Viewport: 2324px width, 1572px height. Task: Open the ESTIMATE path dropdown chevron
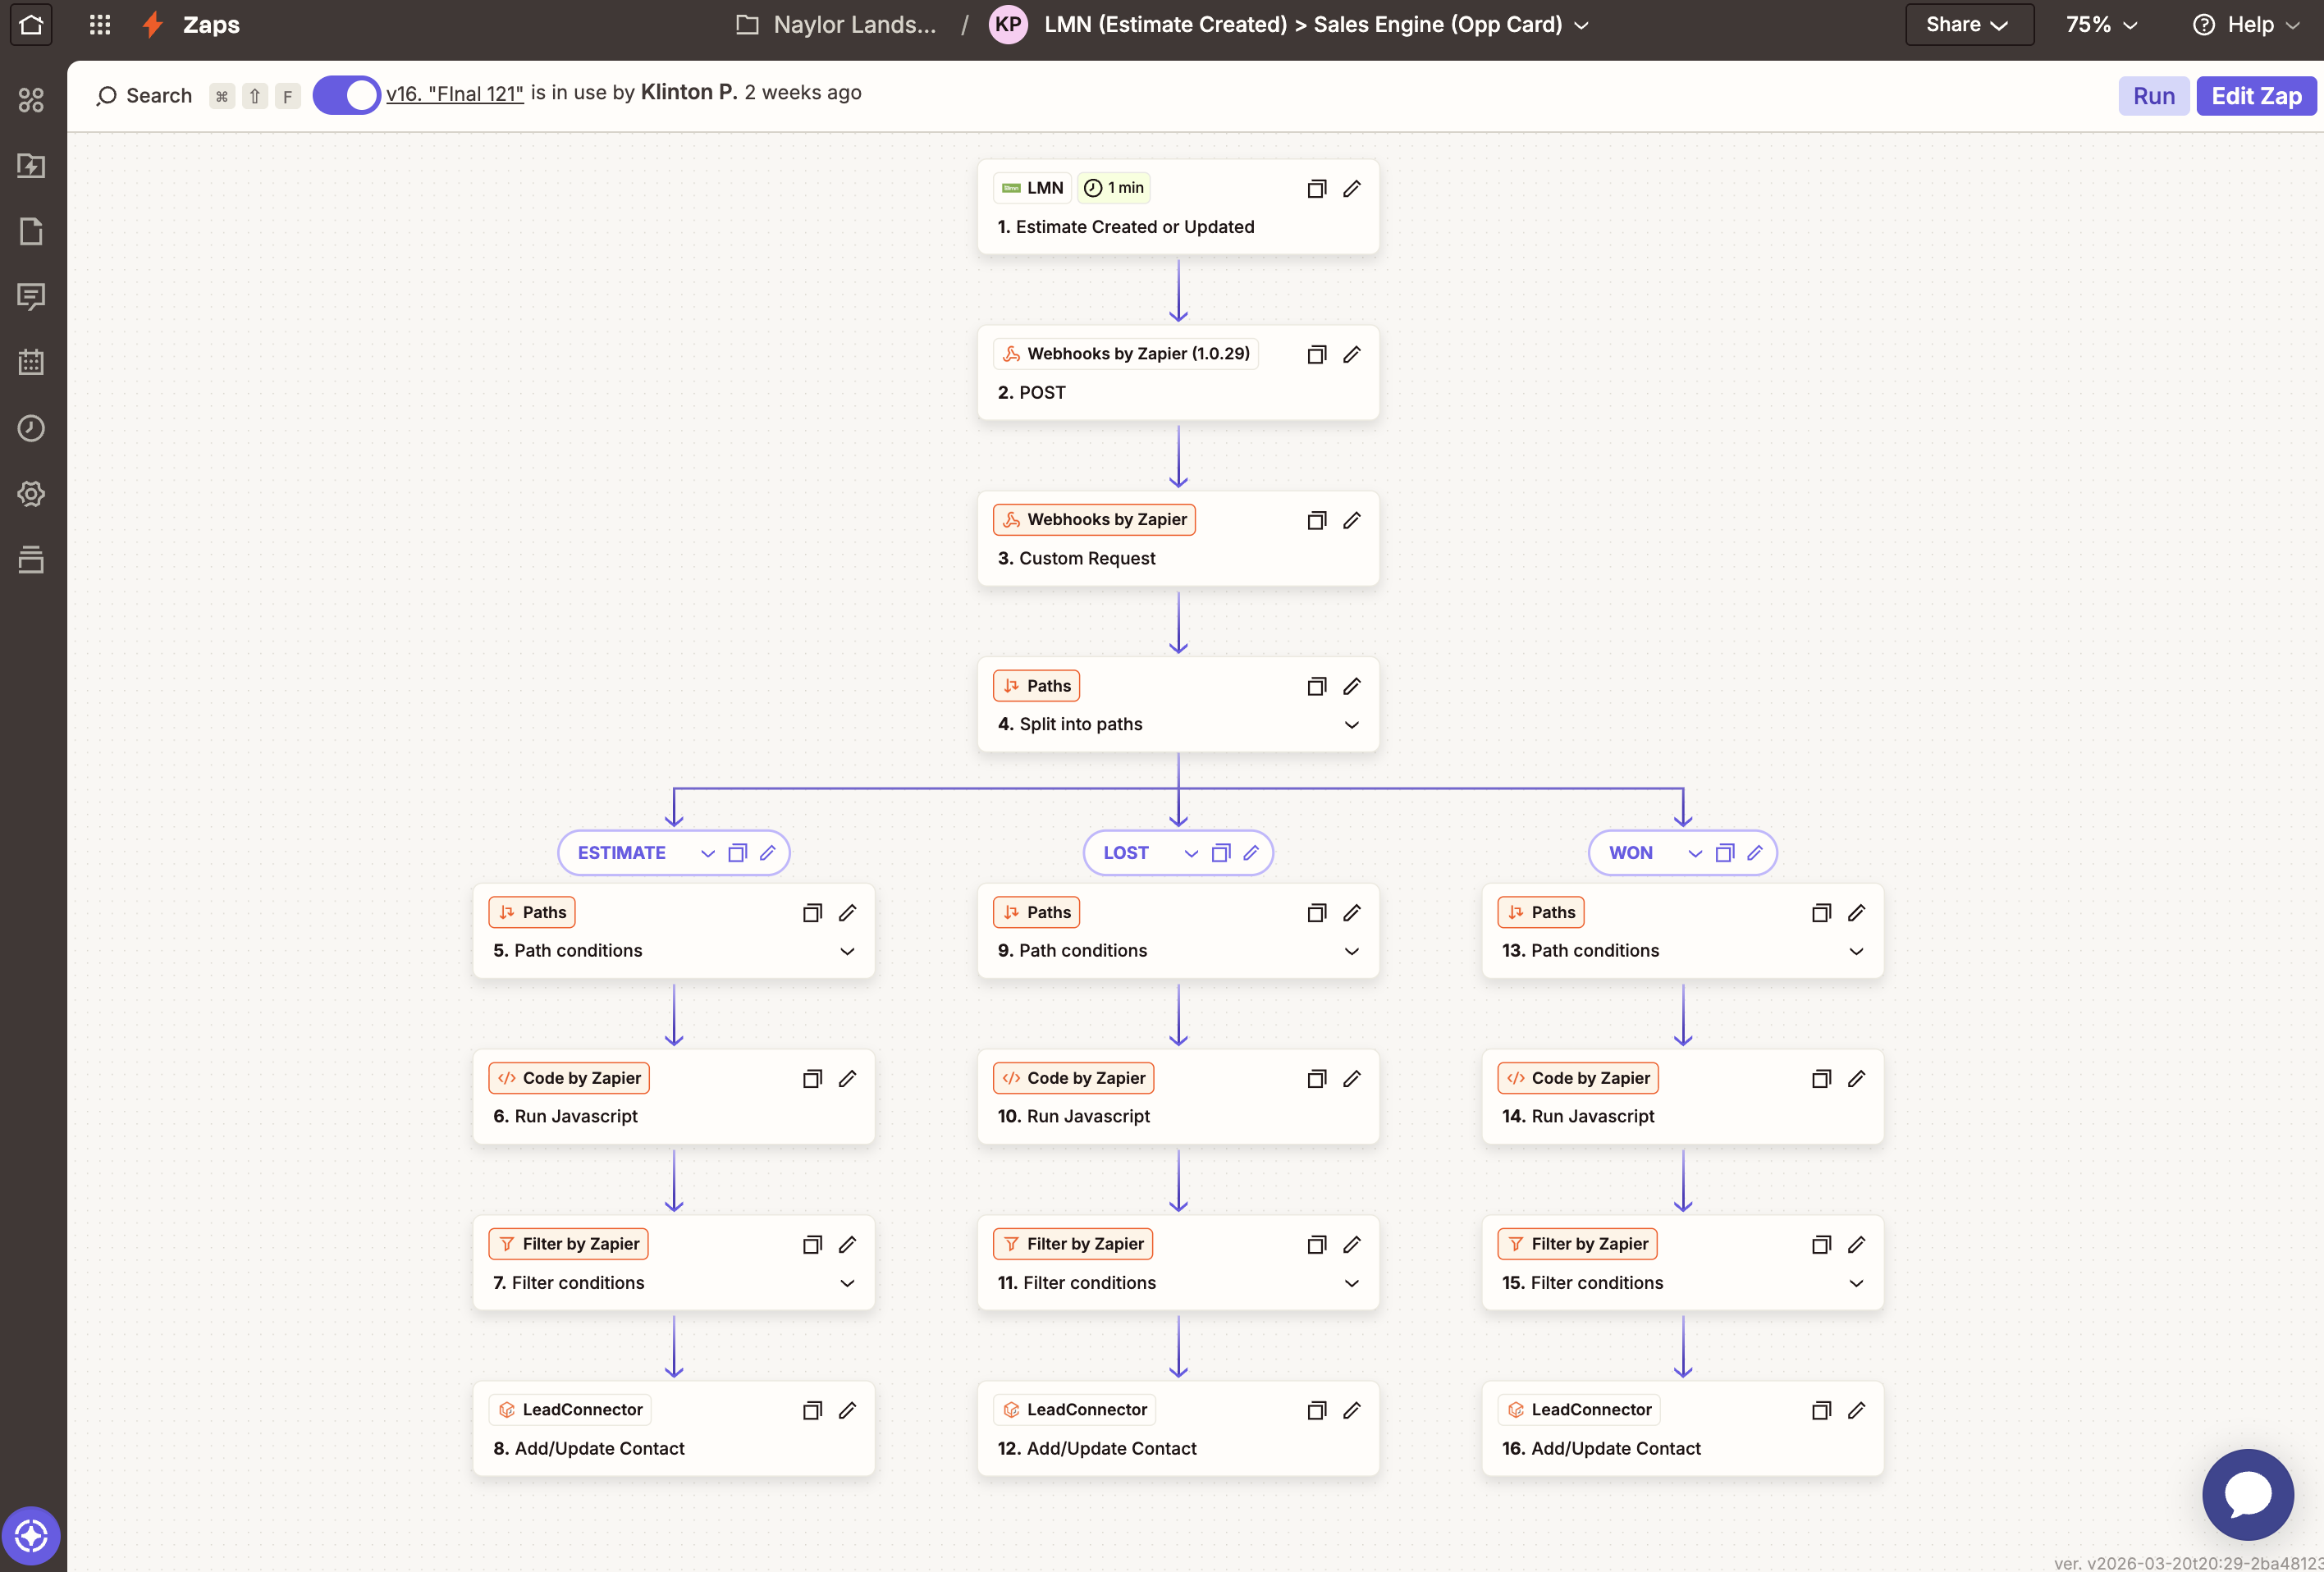pos(708,853)
